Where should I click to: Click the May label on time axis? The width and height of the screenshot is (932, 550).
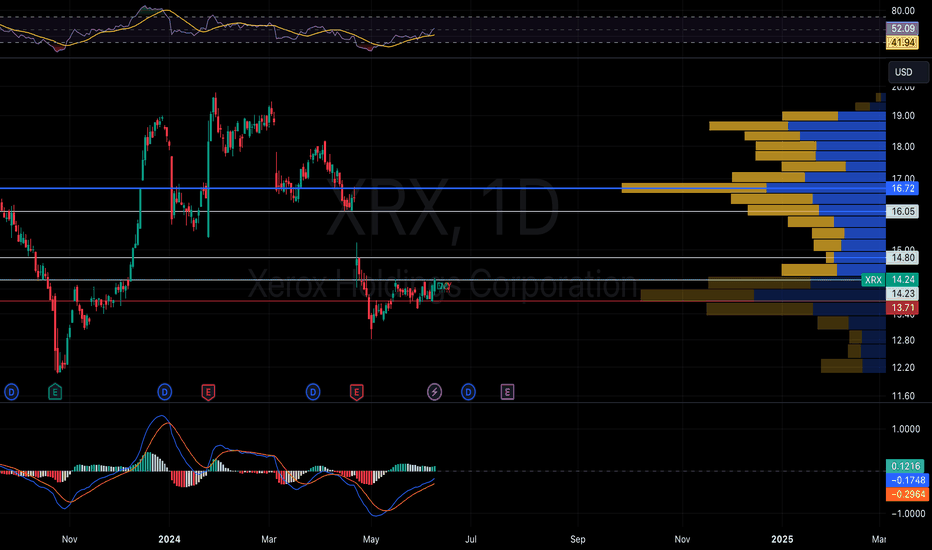371,539
